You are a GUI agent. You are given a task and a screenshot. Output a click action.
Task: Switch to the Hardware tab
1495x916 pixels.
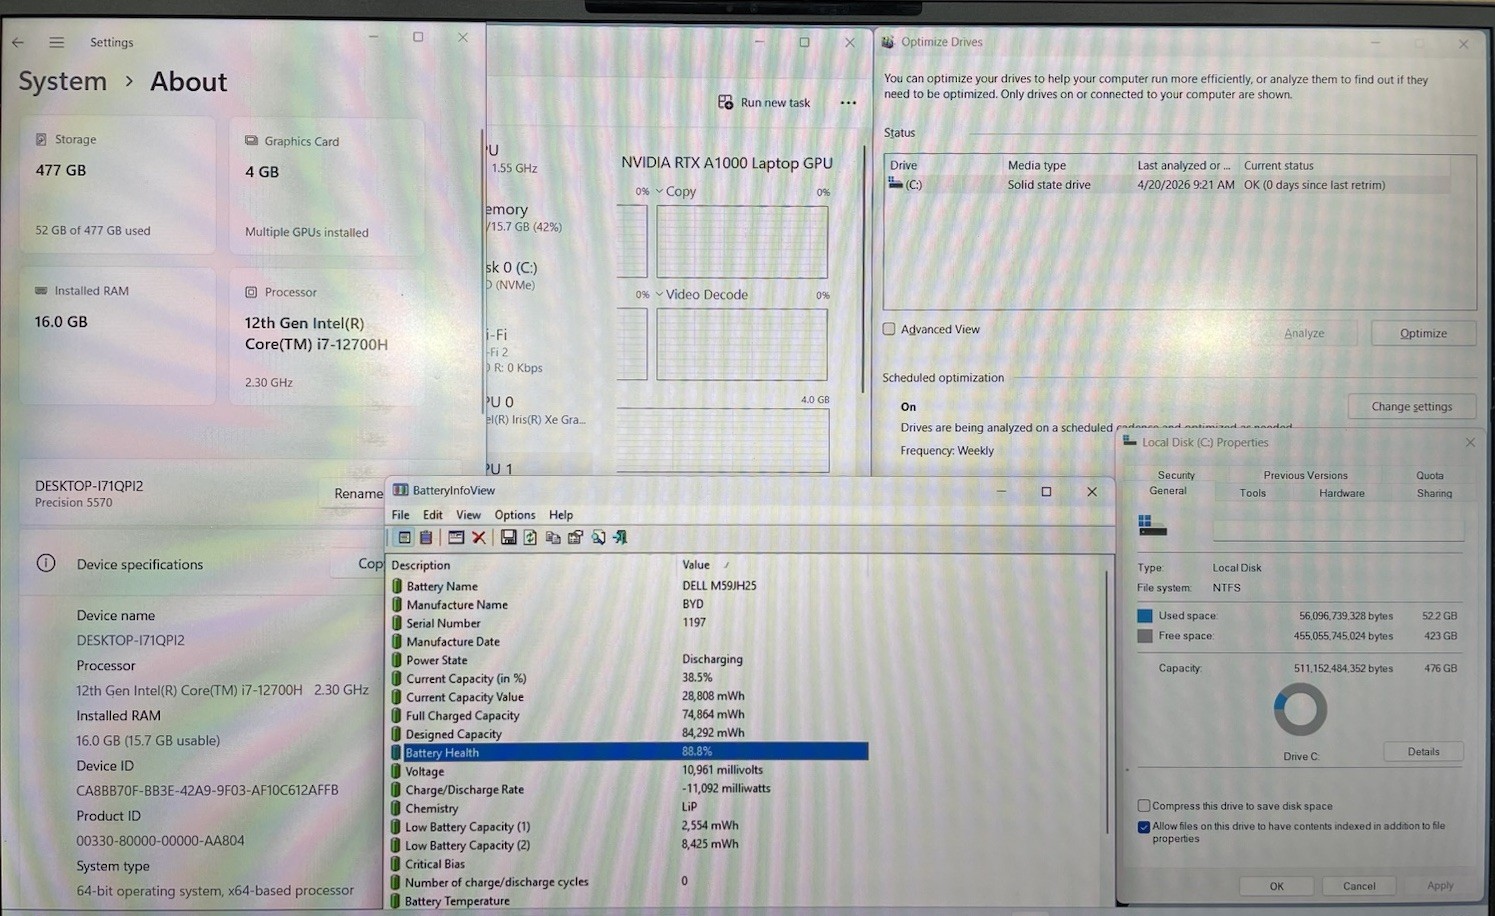pyautogui.click(x=1342, y=493)
